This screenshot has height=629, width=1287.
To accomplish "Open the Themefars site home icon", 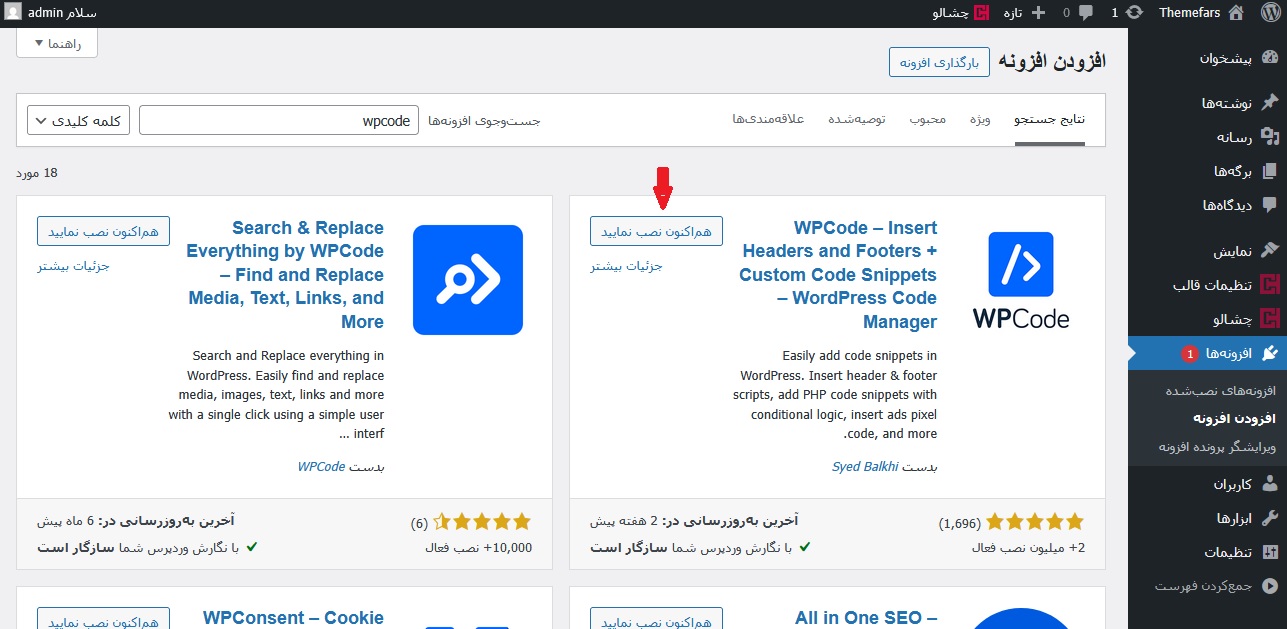I will coord(1236,13).
